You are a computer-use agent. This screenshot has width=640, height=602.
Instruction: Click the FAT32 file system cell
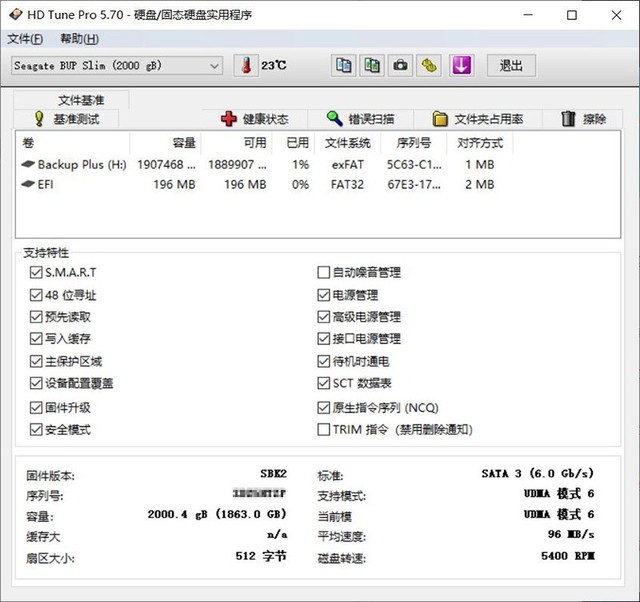tap(347, 184)
